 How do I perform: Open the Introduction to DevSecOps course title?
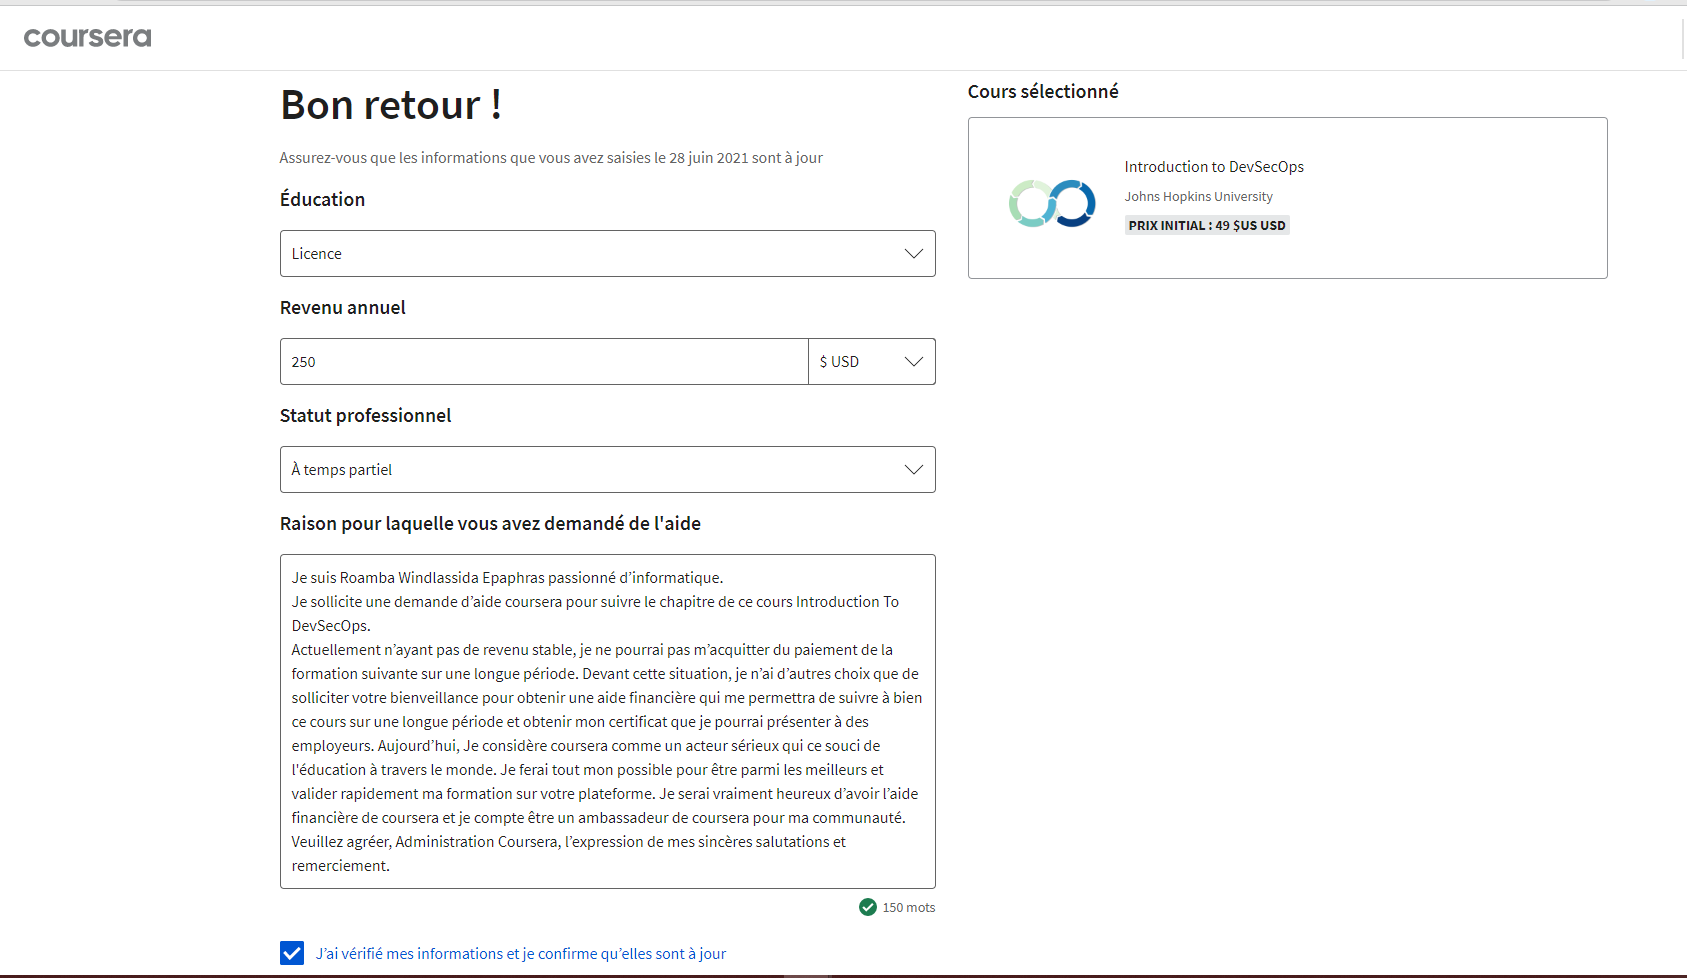coord(1214,167)
